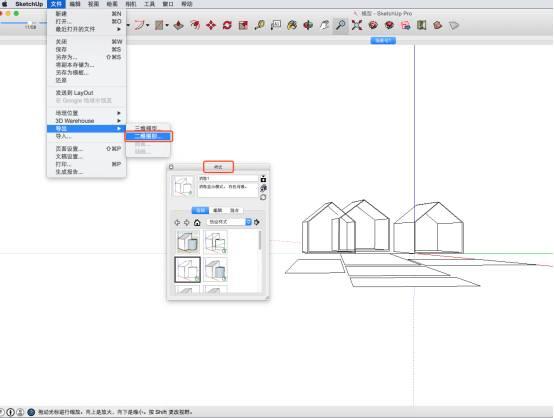554x418 pixels.
Task: Click the gray tag toolbar icon
Action: click(x=454, y=25)
